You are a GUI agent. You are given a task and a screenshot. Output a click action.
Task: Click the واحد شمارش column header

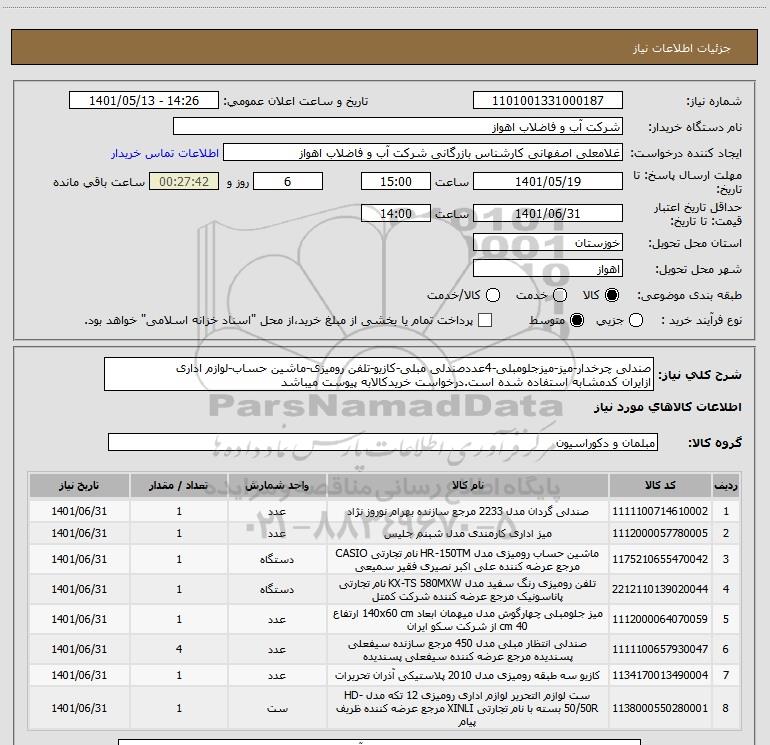pyautogui.click(x=277, y=485)
